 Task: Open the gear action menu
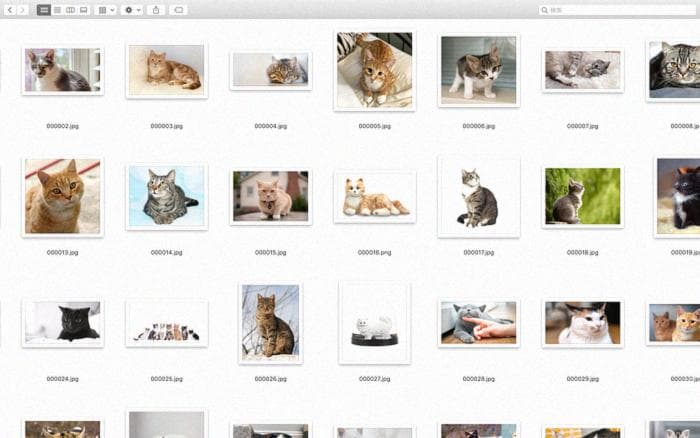[132, 10]
